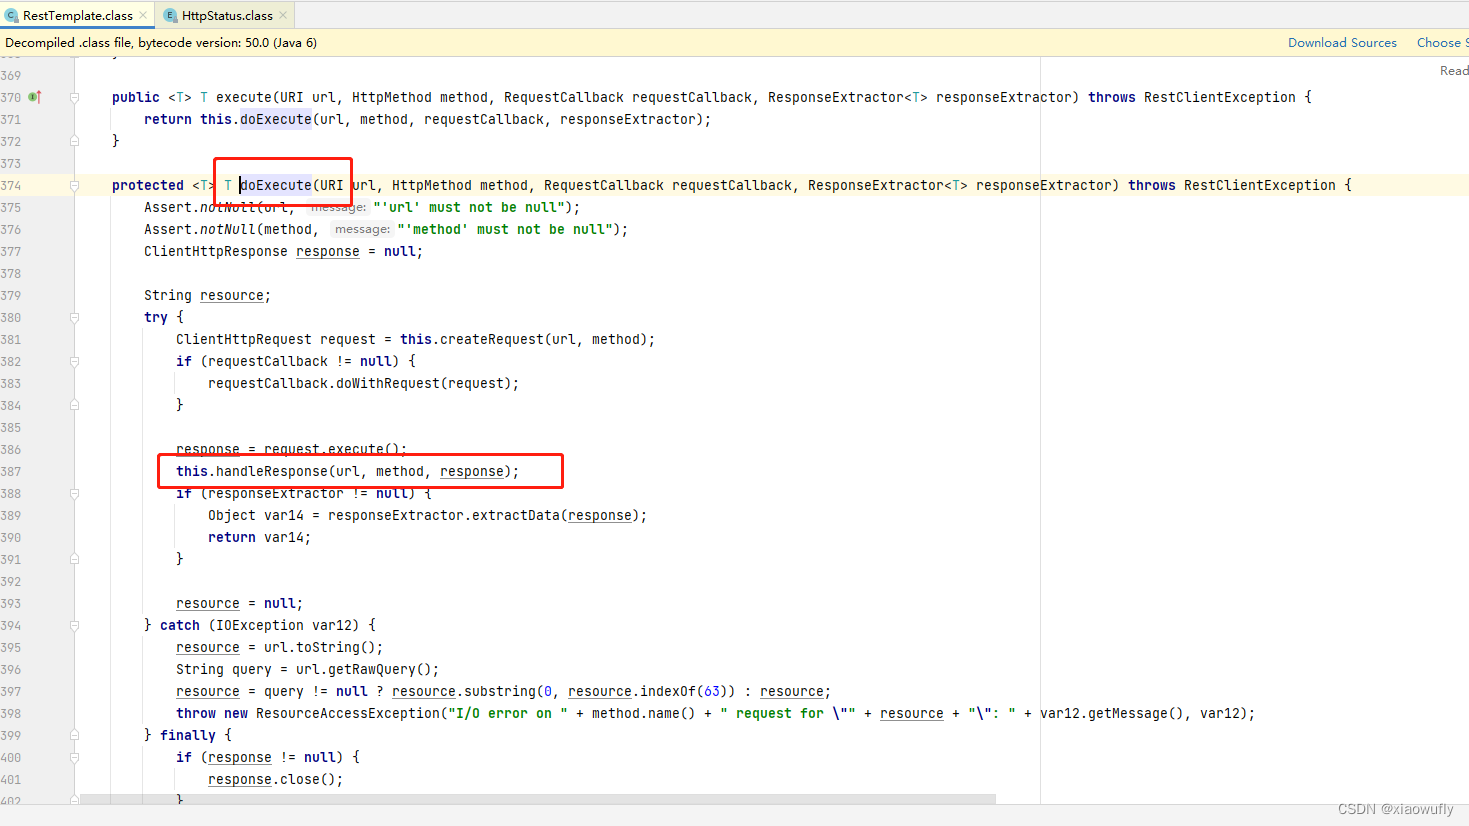Click the Download Sources link
The width and height of the screenshot is (1469, 826).
pyautogui.click(x=1342, y=42)
